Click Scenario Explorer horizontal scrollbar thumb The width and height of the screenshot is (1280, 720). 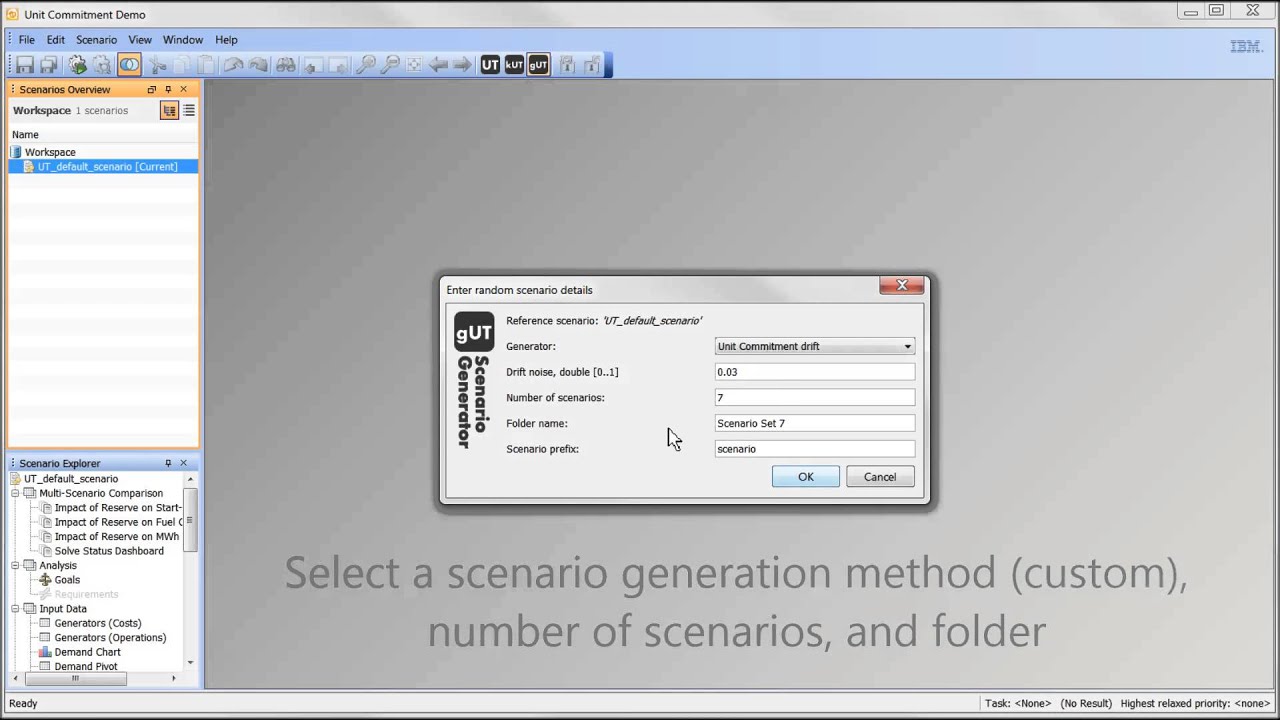(x=74, y=679)
